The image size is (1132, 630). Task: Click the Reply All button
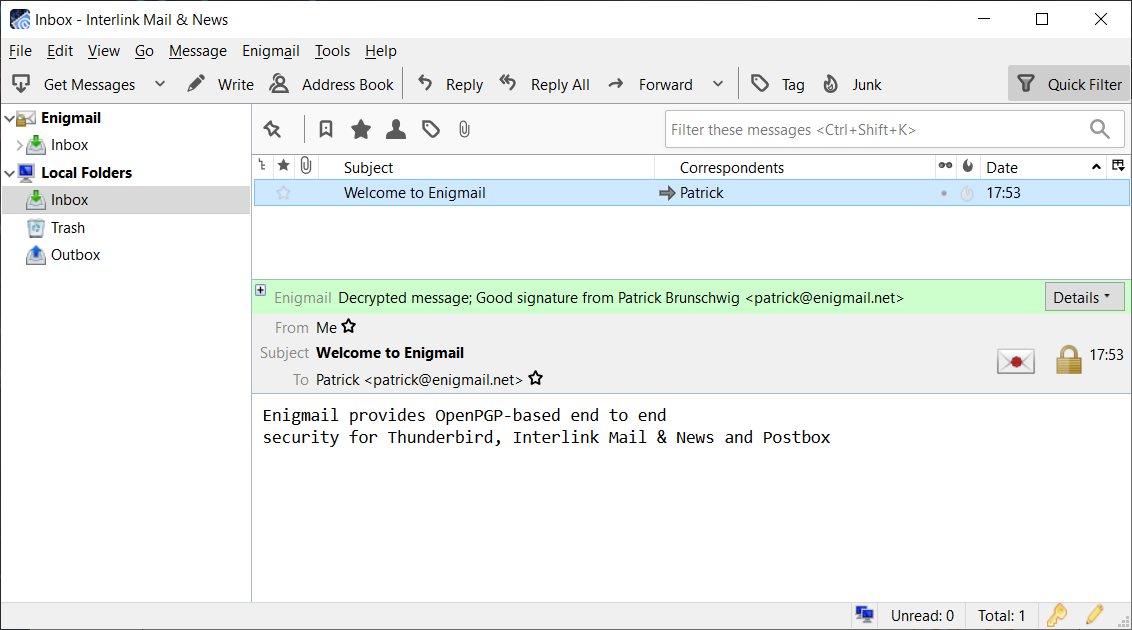pyautogui.click(x=544, y=84)
